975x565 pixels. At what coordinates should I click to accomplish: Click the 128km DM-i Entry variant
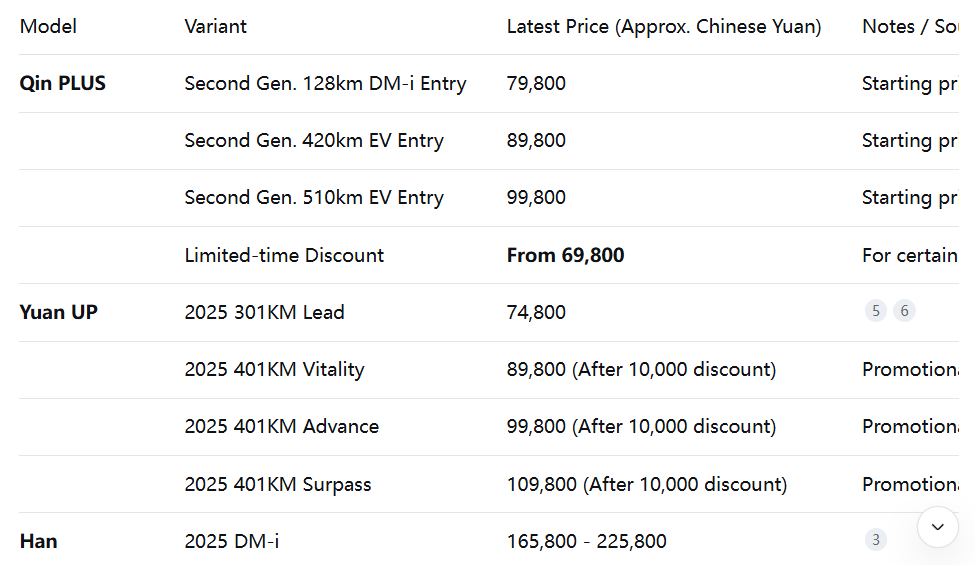(325, 83)
